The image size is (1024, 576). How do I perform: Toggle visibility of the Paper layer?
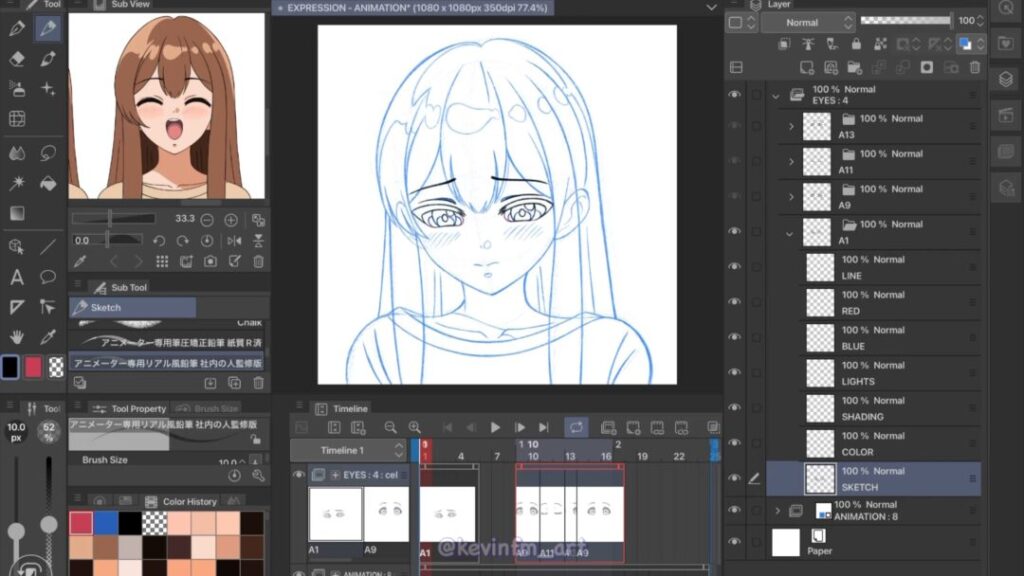(x=735, y=542)
